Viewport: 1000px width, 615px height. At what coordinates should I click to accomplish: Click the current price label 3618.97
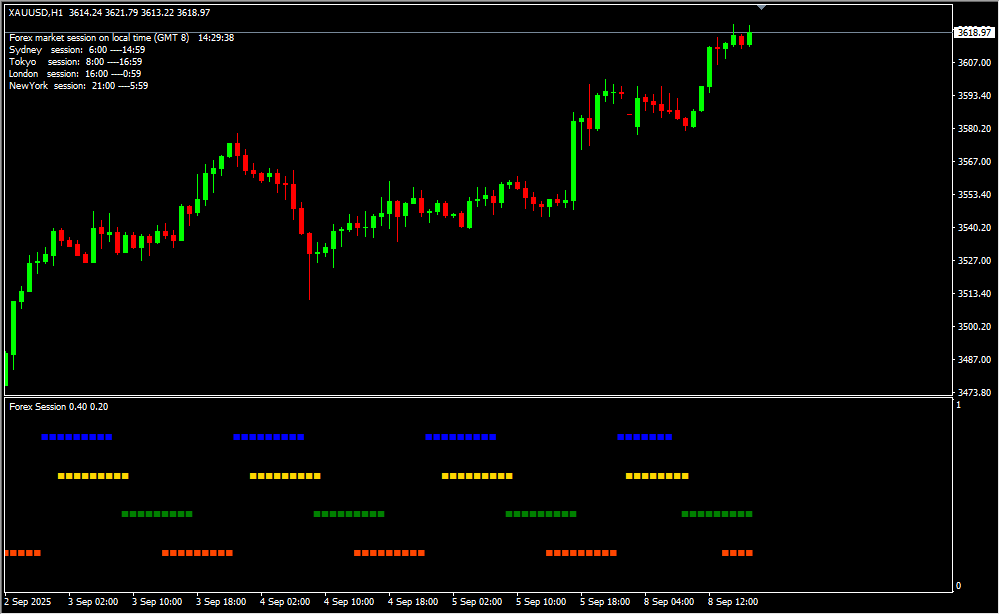(x=973, y=33)
